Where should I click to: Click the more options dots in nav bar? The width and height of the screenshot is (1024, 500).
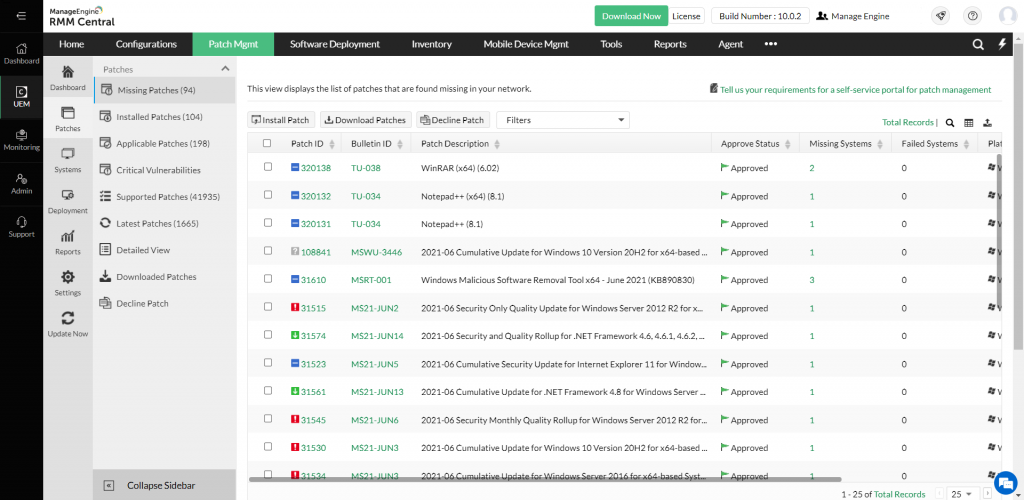click(x=771, y=44)
